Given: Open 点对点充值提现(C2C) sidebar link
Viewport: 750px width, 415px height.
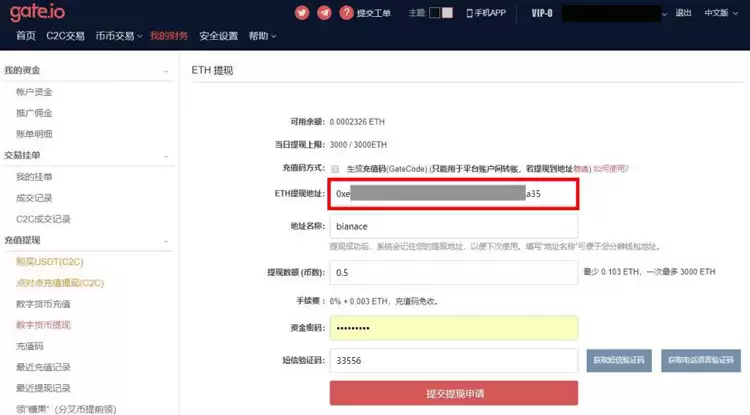Looking at the screenshot, I should coord(60,283).
